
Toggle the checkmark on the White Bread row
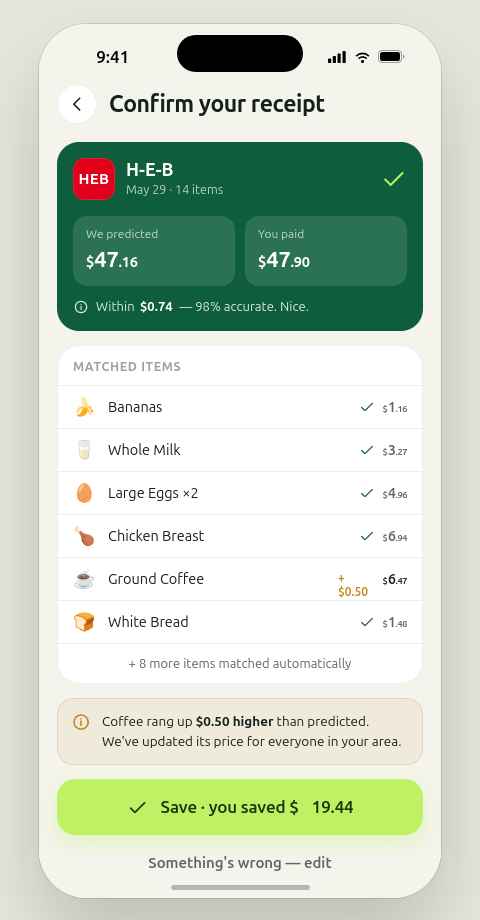click(x=367, y=622)
